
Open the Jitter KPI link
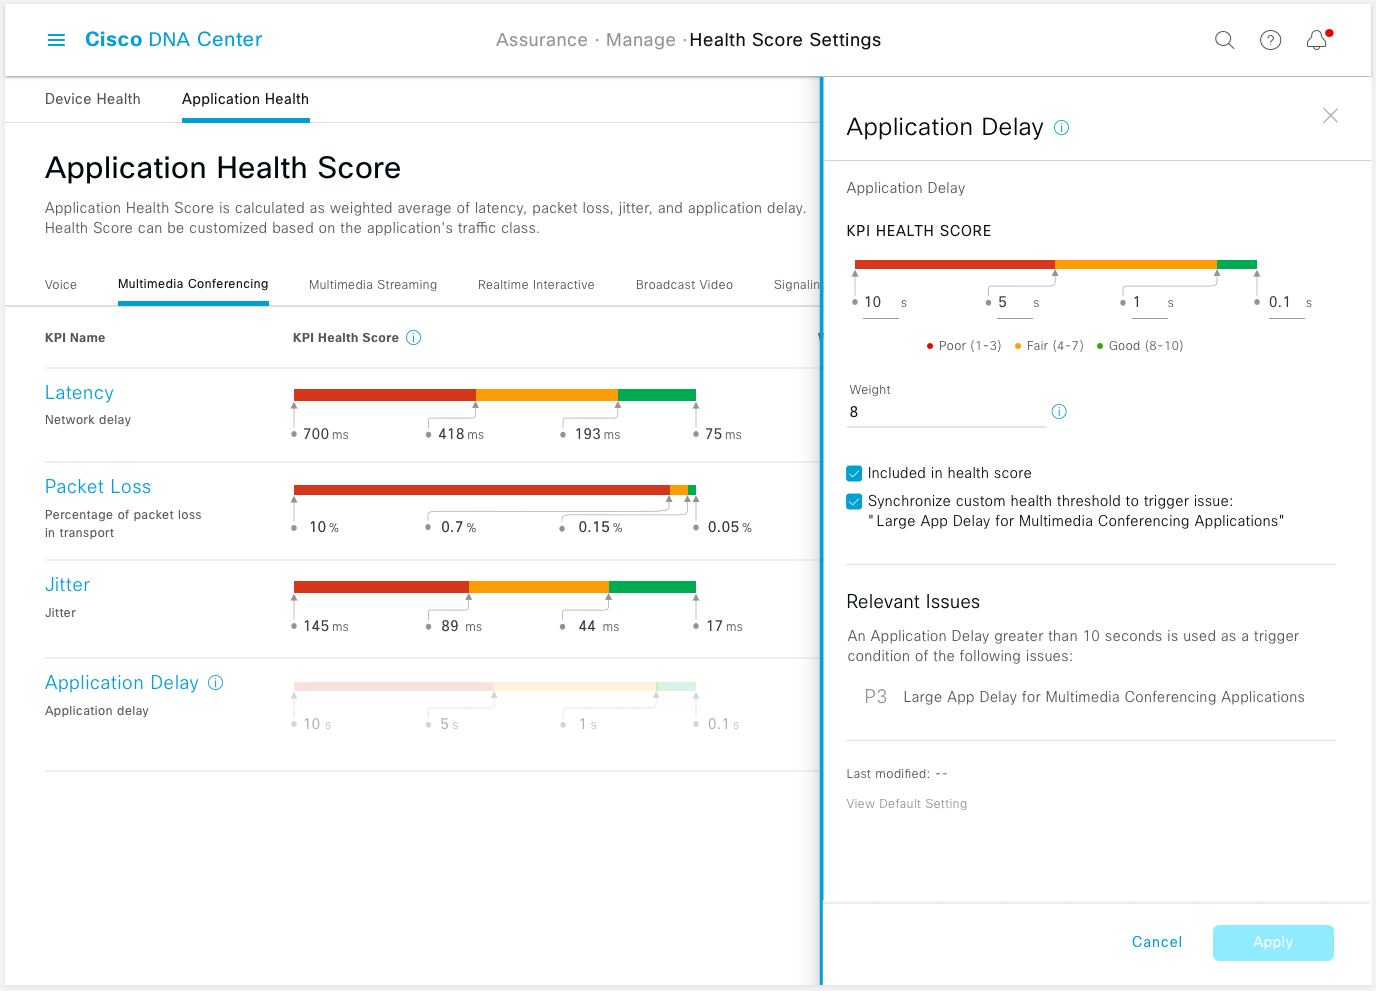(67, 585)
